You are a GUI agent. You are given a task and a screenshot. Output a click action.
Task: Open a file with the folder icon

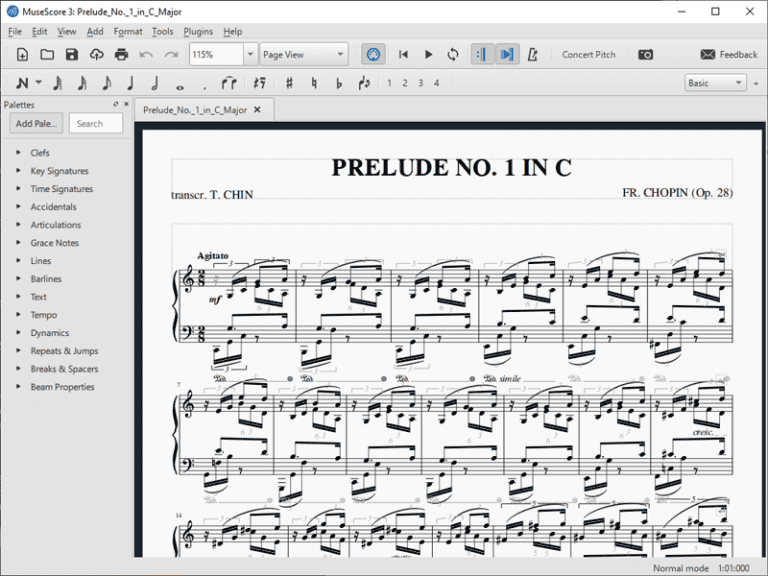tap(47, 54)
